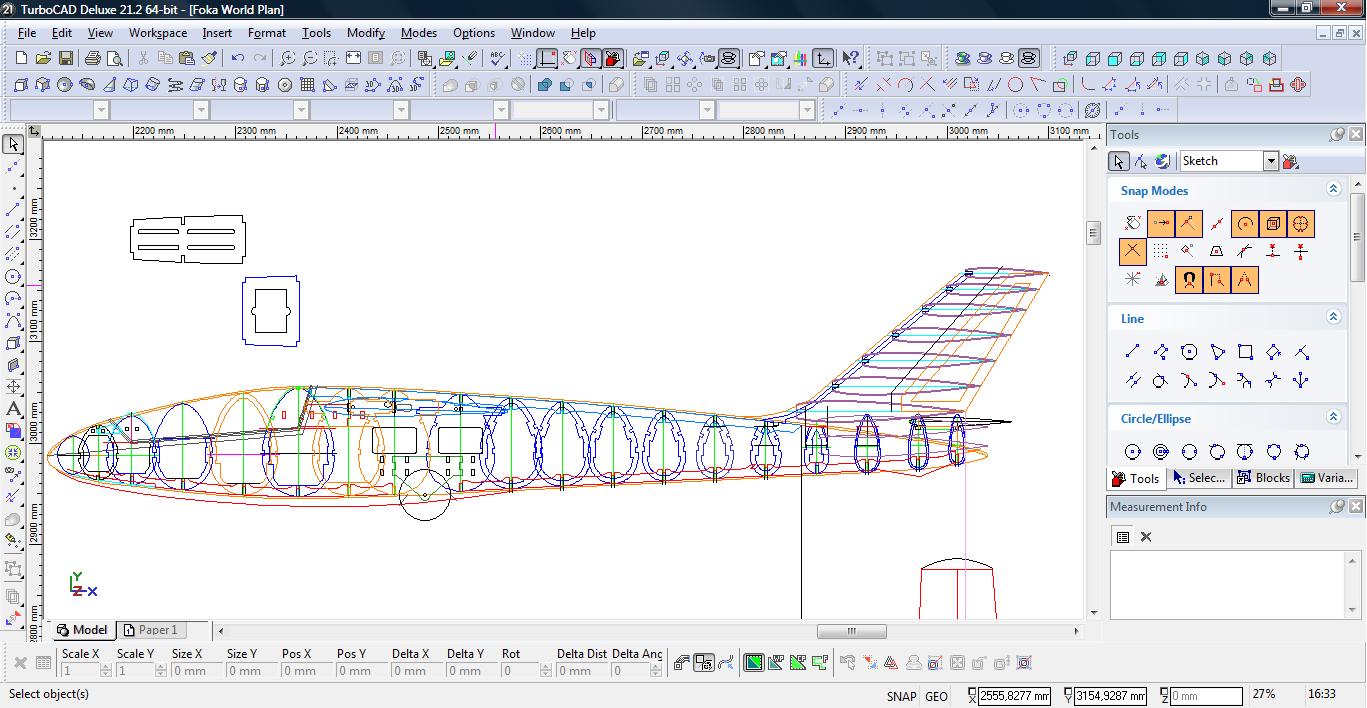1367x708 pixels.
Task: Click the spell check ABC icon
Action: click(x=496, y=59)
